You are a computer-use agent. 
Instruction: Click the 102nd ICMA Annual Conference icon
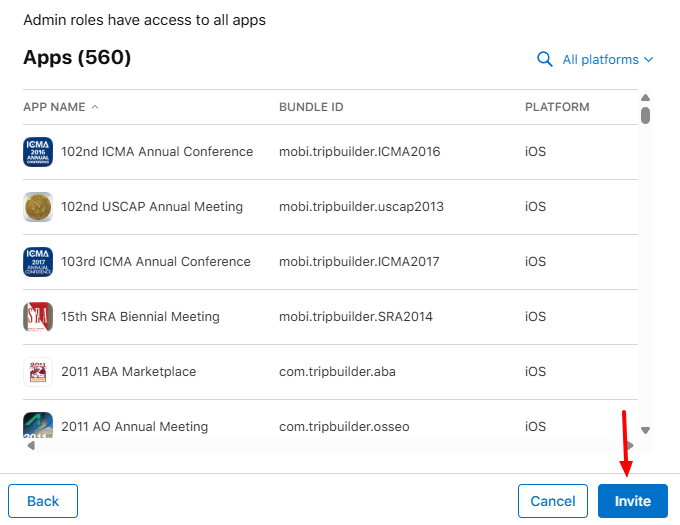click(x=38, y=152)
